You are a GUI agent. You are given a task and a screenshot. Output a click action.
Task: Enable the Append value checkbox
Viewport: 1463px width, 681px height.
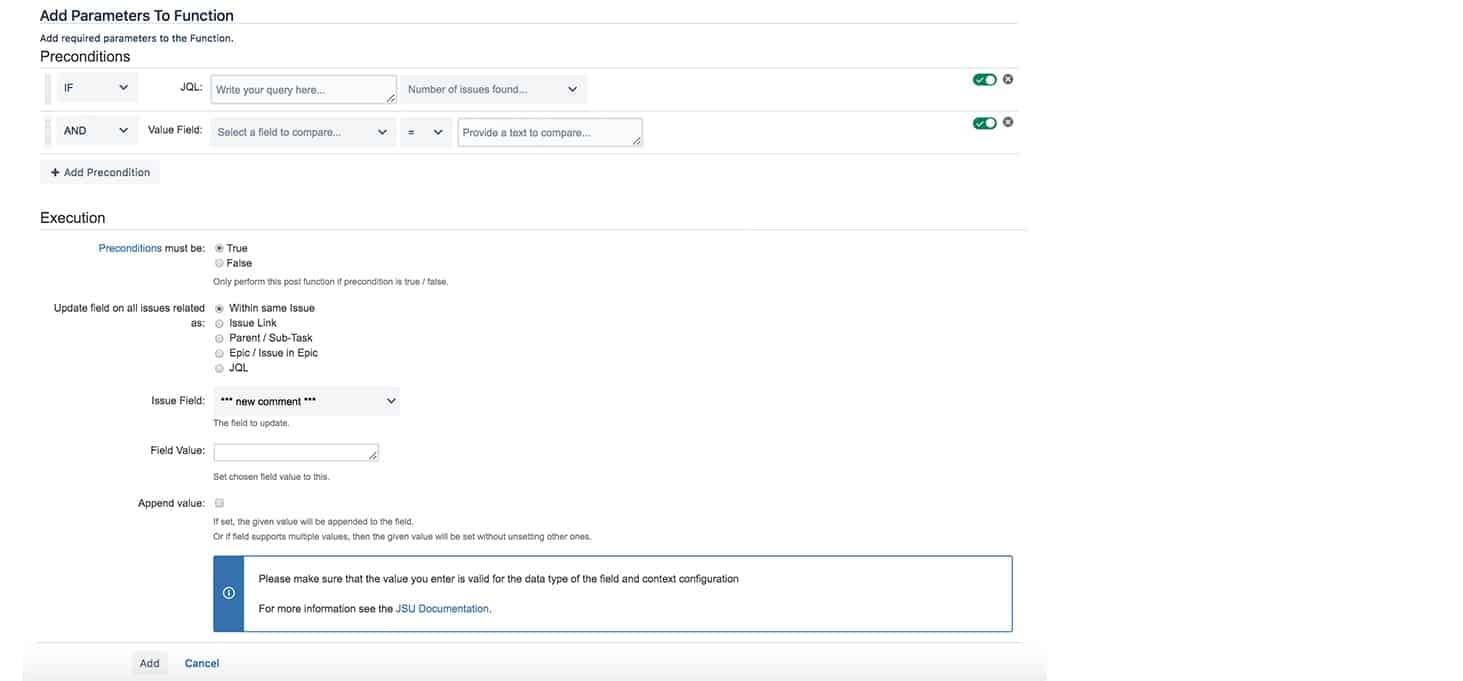tap(218, 503)
